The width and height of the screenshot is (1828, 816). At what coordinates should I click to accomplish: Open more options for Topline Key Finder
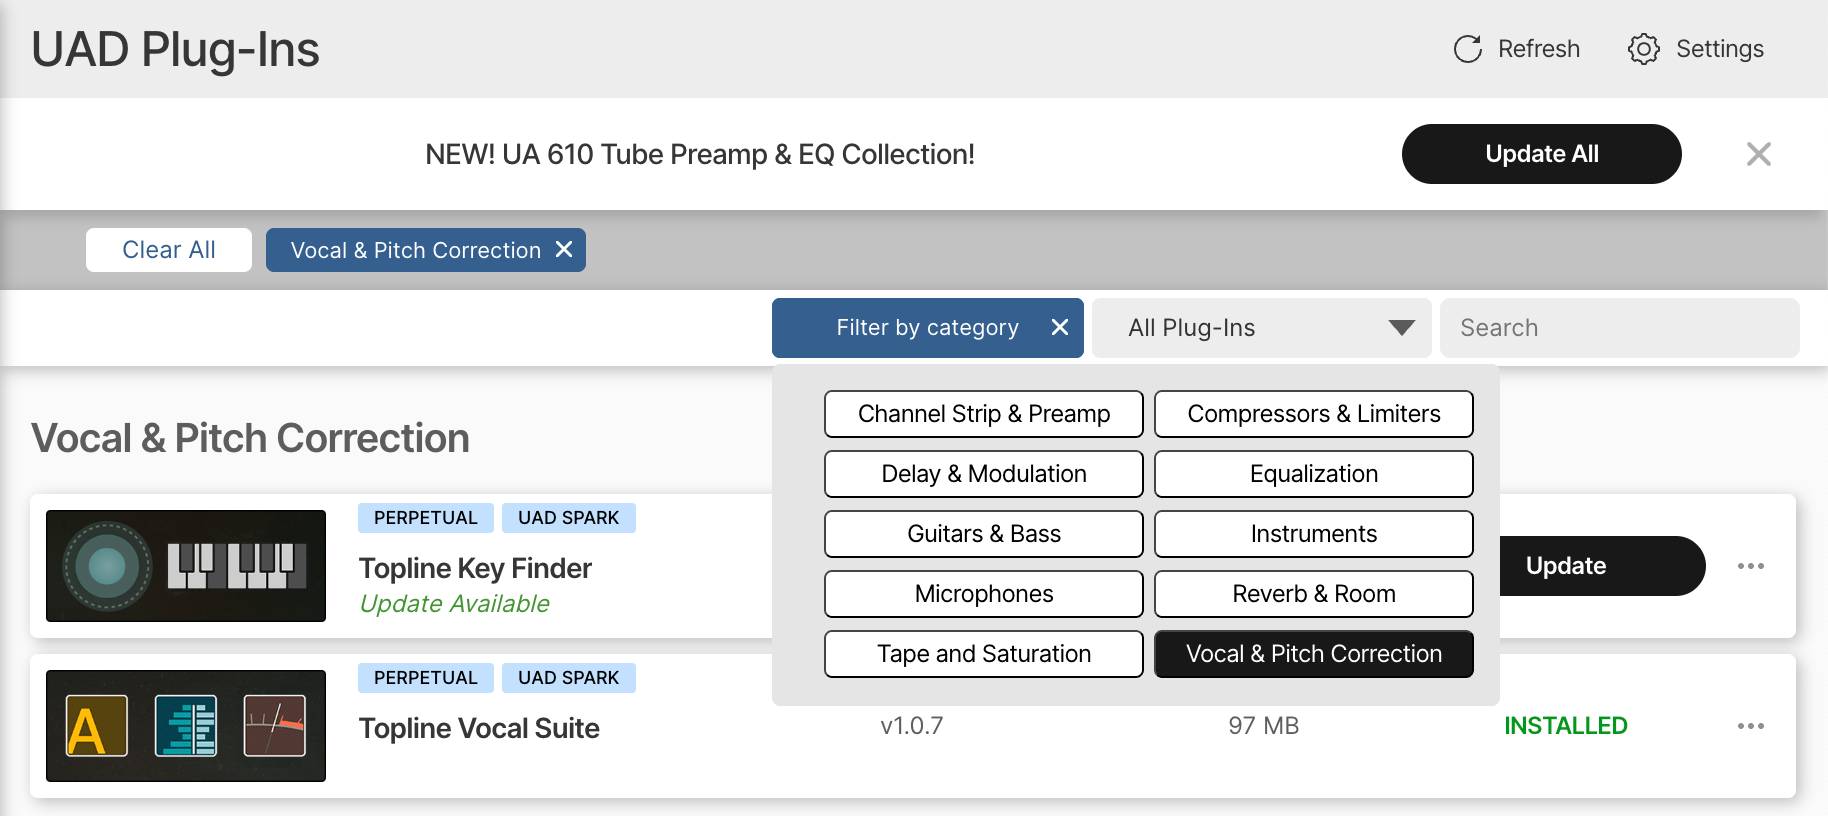[x=1750, y=566]
